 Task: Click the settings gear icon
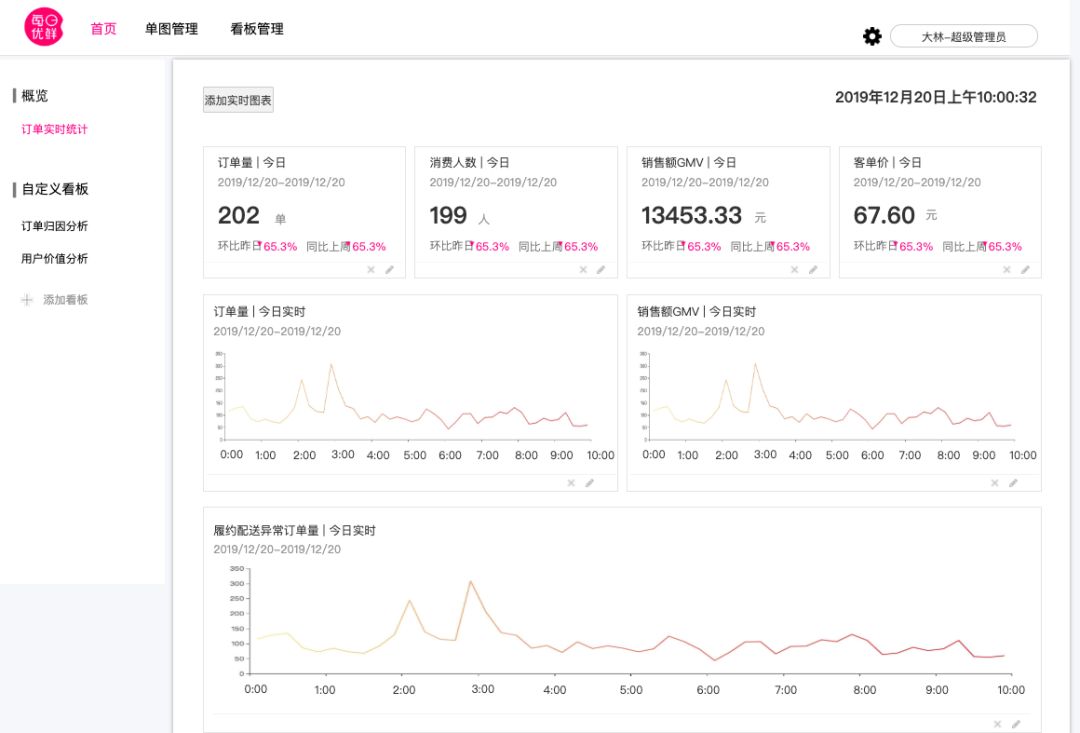pyautogui.click(x=872, y=36)
